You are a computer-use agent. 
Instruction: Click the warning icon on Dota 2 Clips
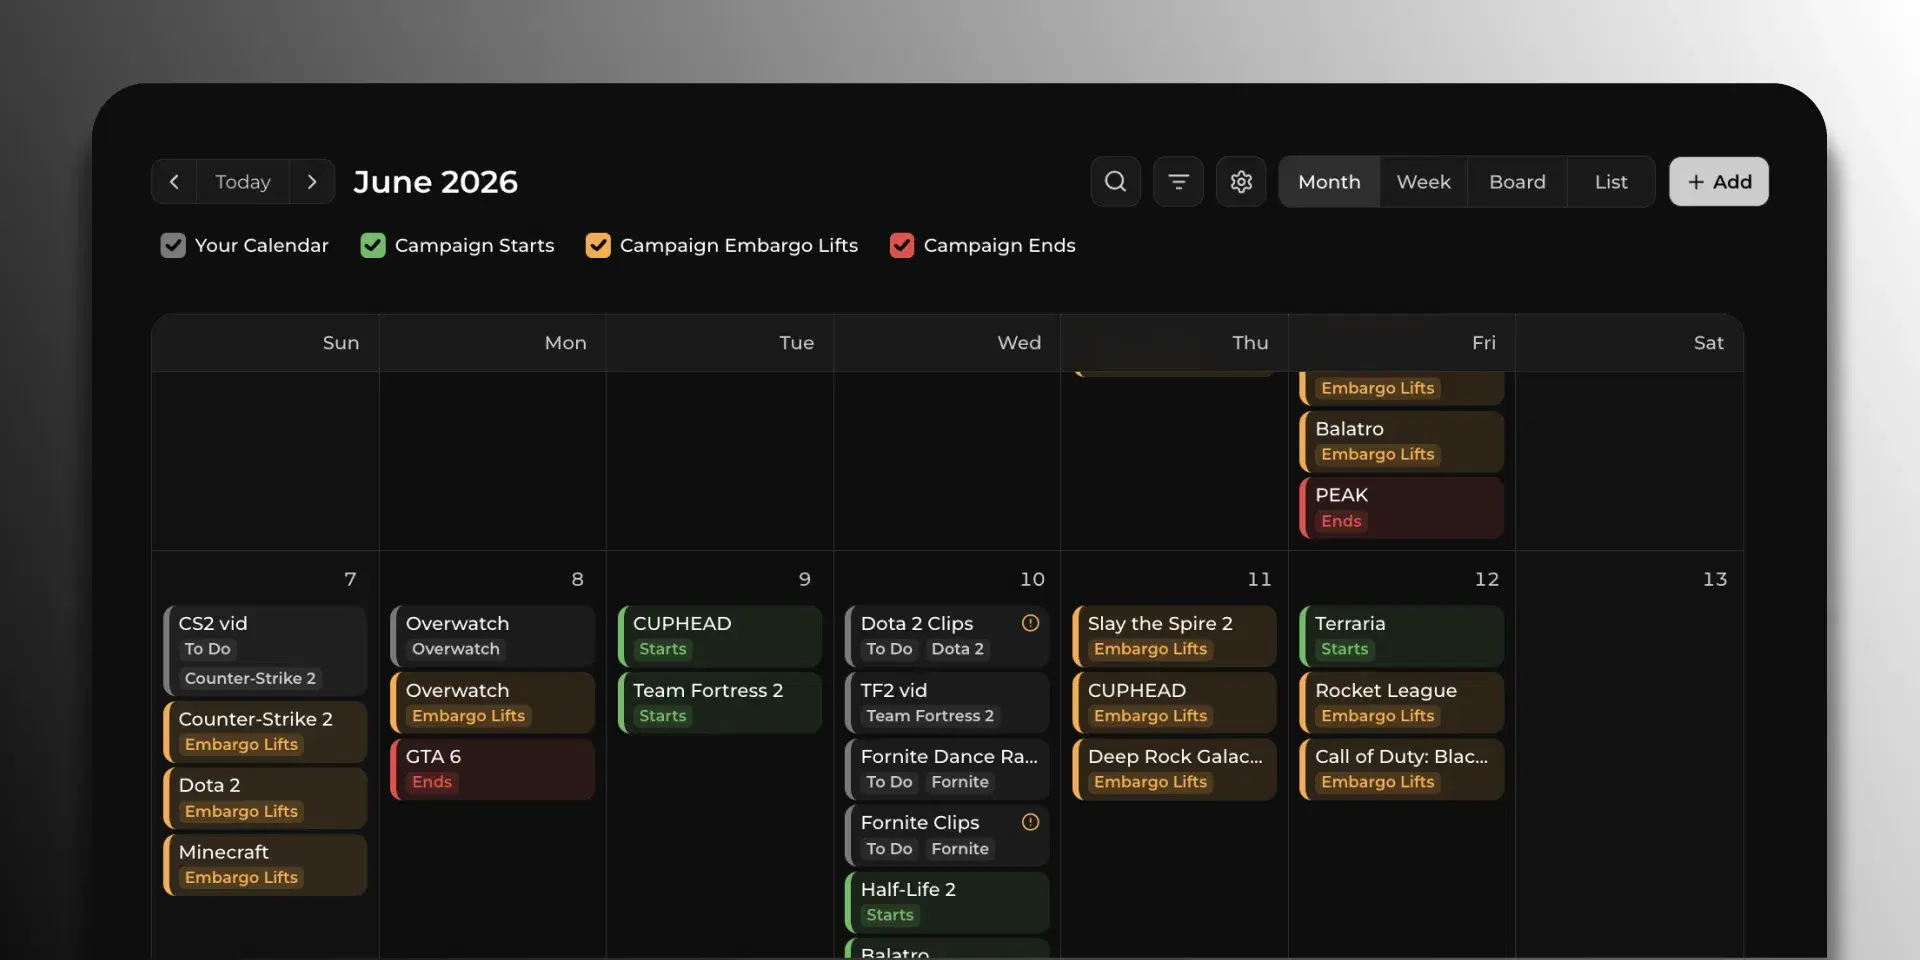[1030, 623]
